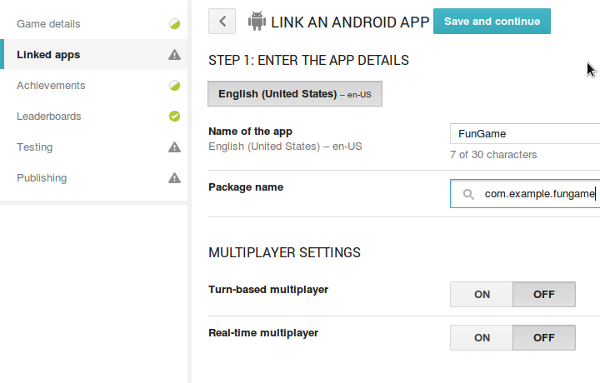Set Turn-based multiplayer to OFF
Viewport: 600px width, 383px height.
544,294
